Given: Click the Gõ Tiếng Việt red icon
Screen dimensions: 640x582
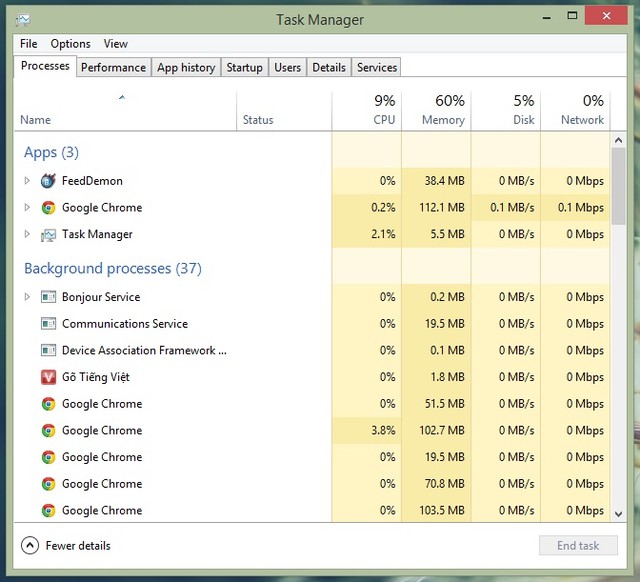Looking at the screenshot, I should tap(48, 377).
